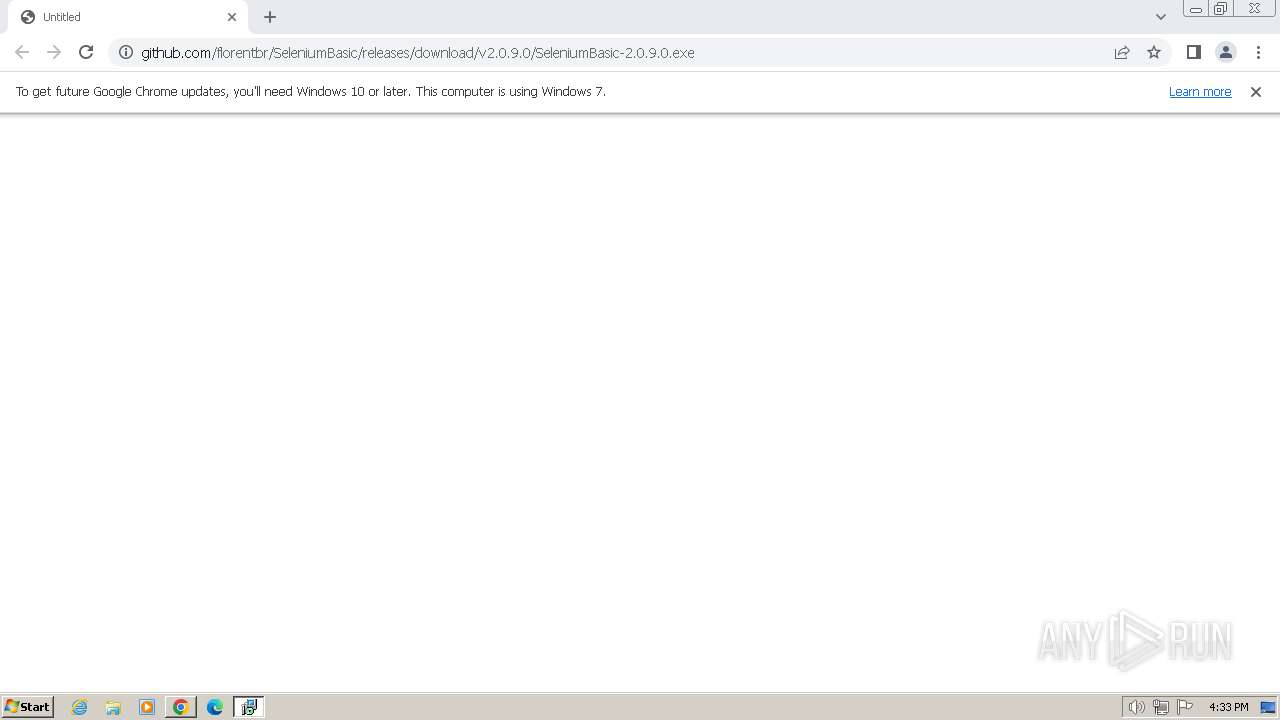
Task: Open Windows Explorer folder from taskbar
Action: coord(113,707)
